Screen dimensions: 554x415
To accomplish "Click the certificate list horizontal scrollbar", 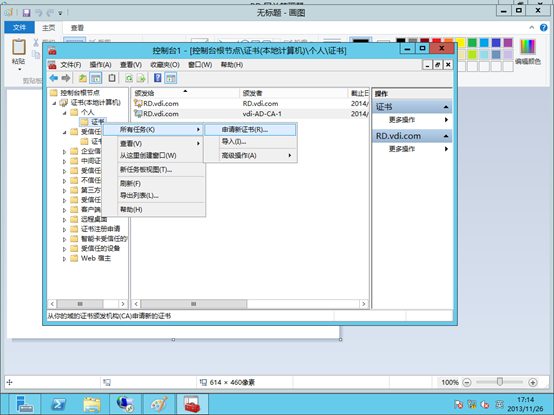I will (194, 304).
